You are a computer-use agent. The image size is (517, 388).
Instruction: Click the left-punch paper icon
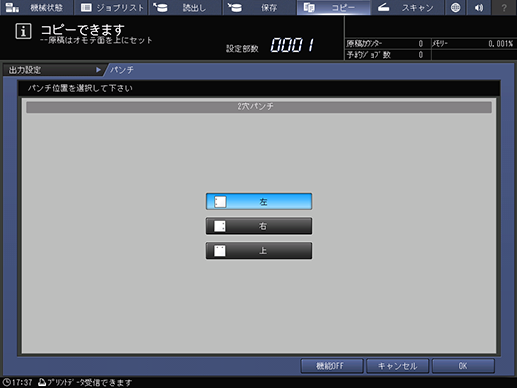[x=220, y=202]
